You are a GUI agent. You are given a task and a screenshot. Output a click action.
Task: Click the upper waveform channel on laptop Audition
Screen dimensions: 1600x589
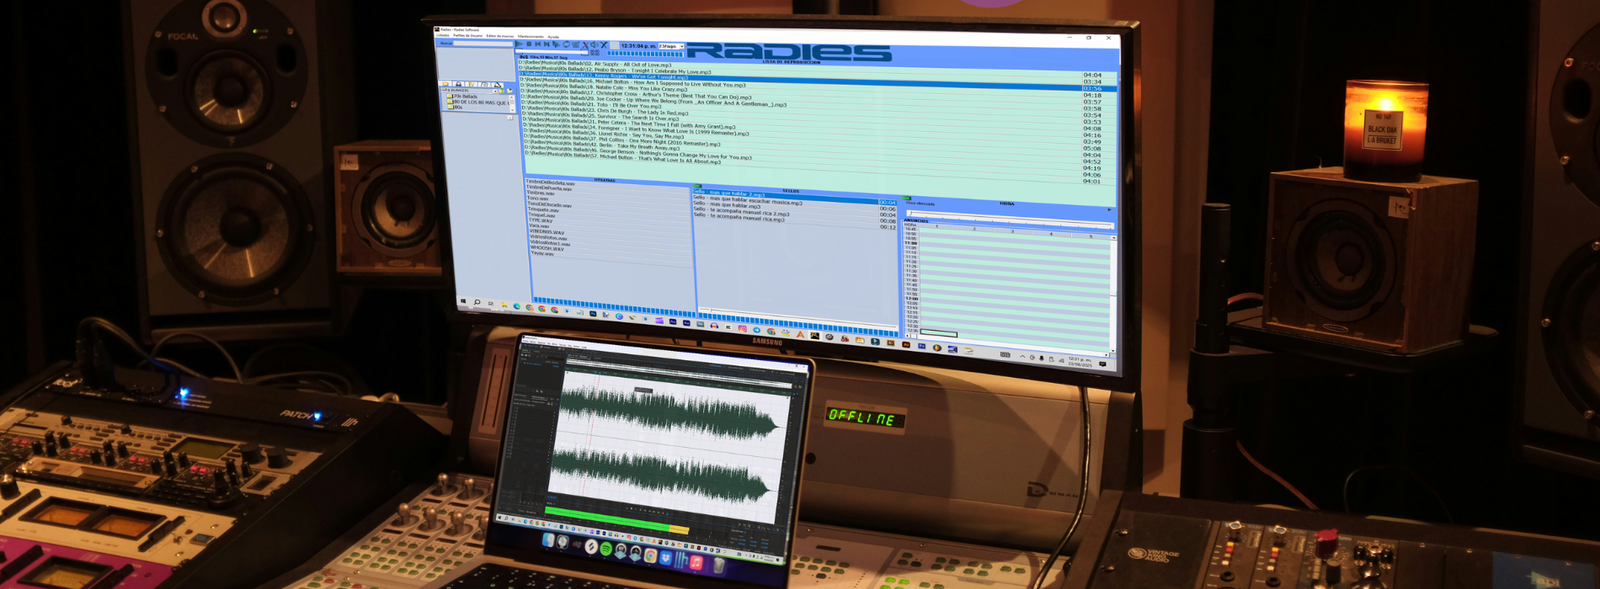(670, 410)
